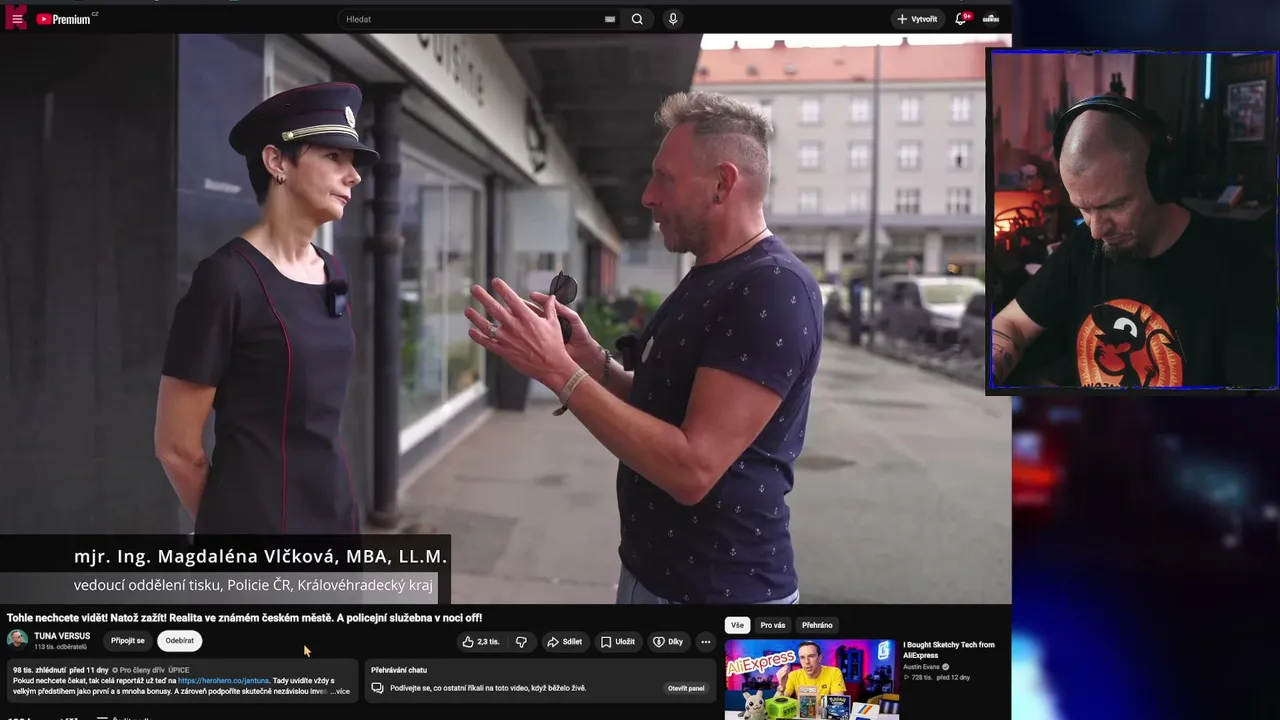Share the video via Sdílet

click(x=564, y=642)
